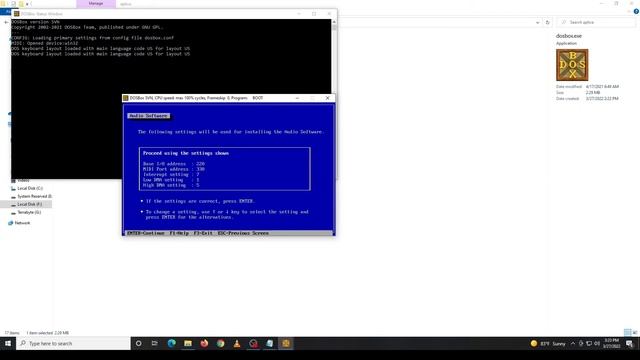
Task: Click F3=Exit in the installer footer
Action: (x=203, y=233)
